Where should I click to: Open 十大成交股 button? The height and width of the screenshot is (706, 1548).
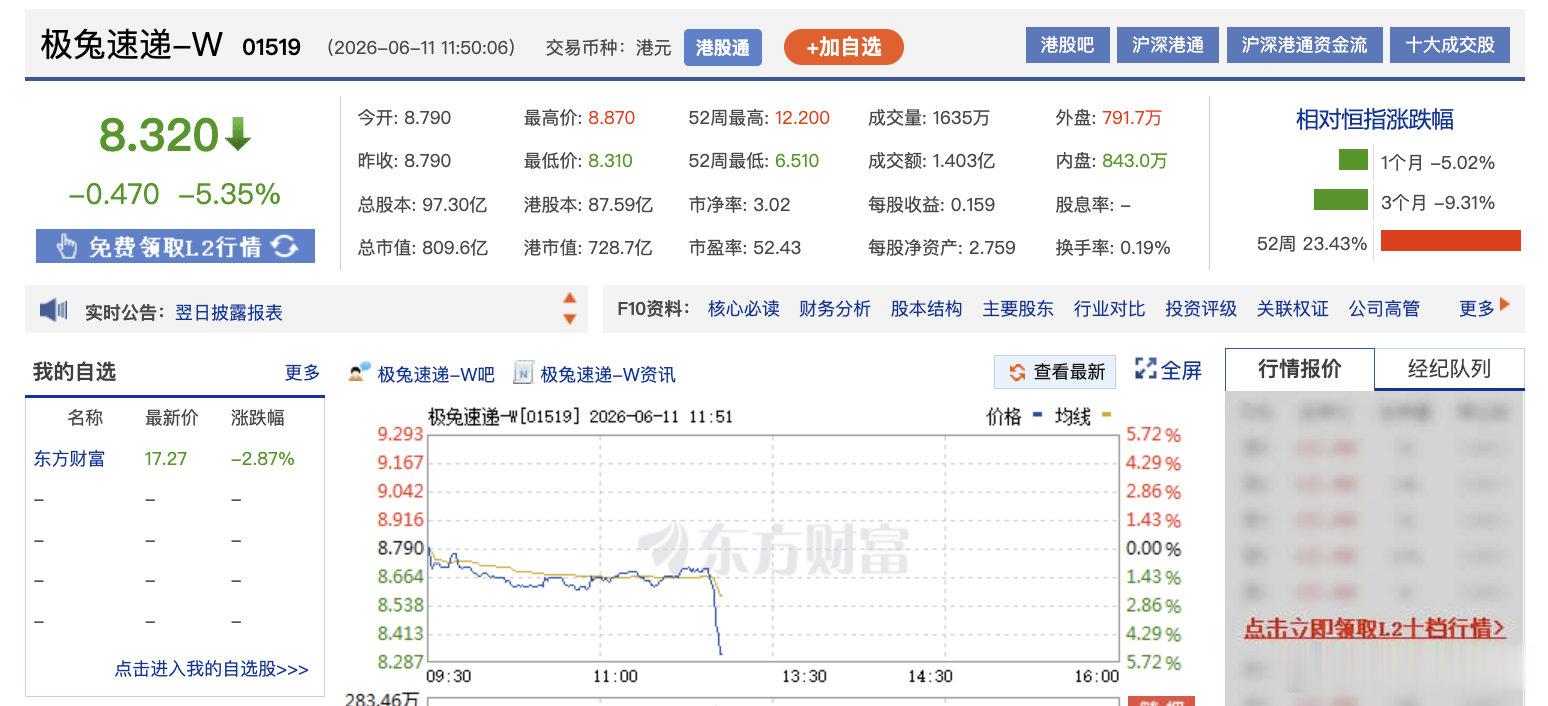[x=1450, y=45]
